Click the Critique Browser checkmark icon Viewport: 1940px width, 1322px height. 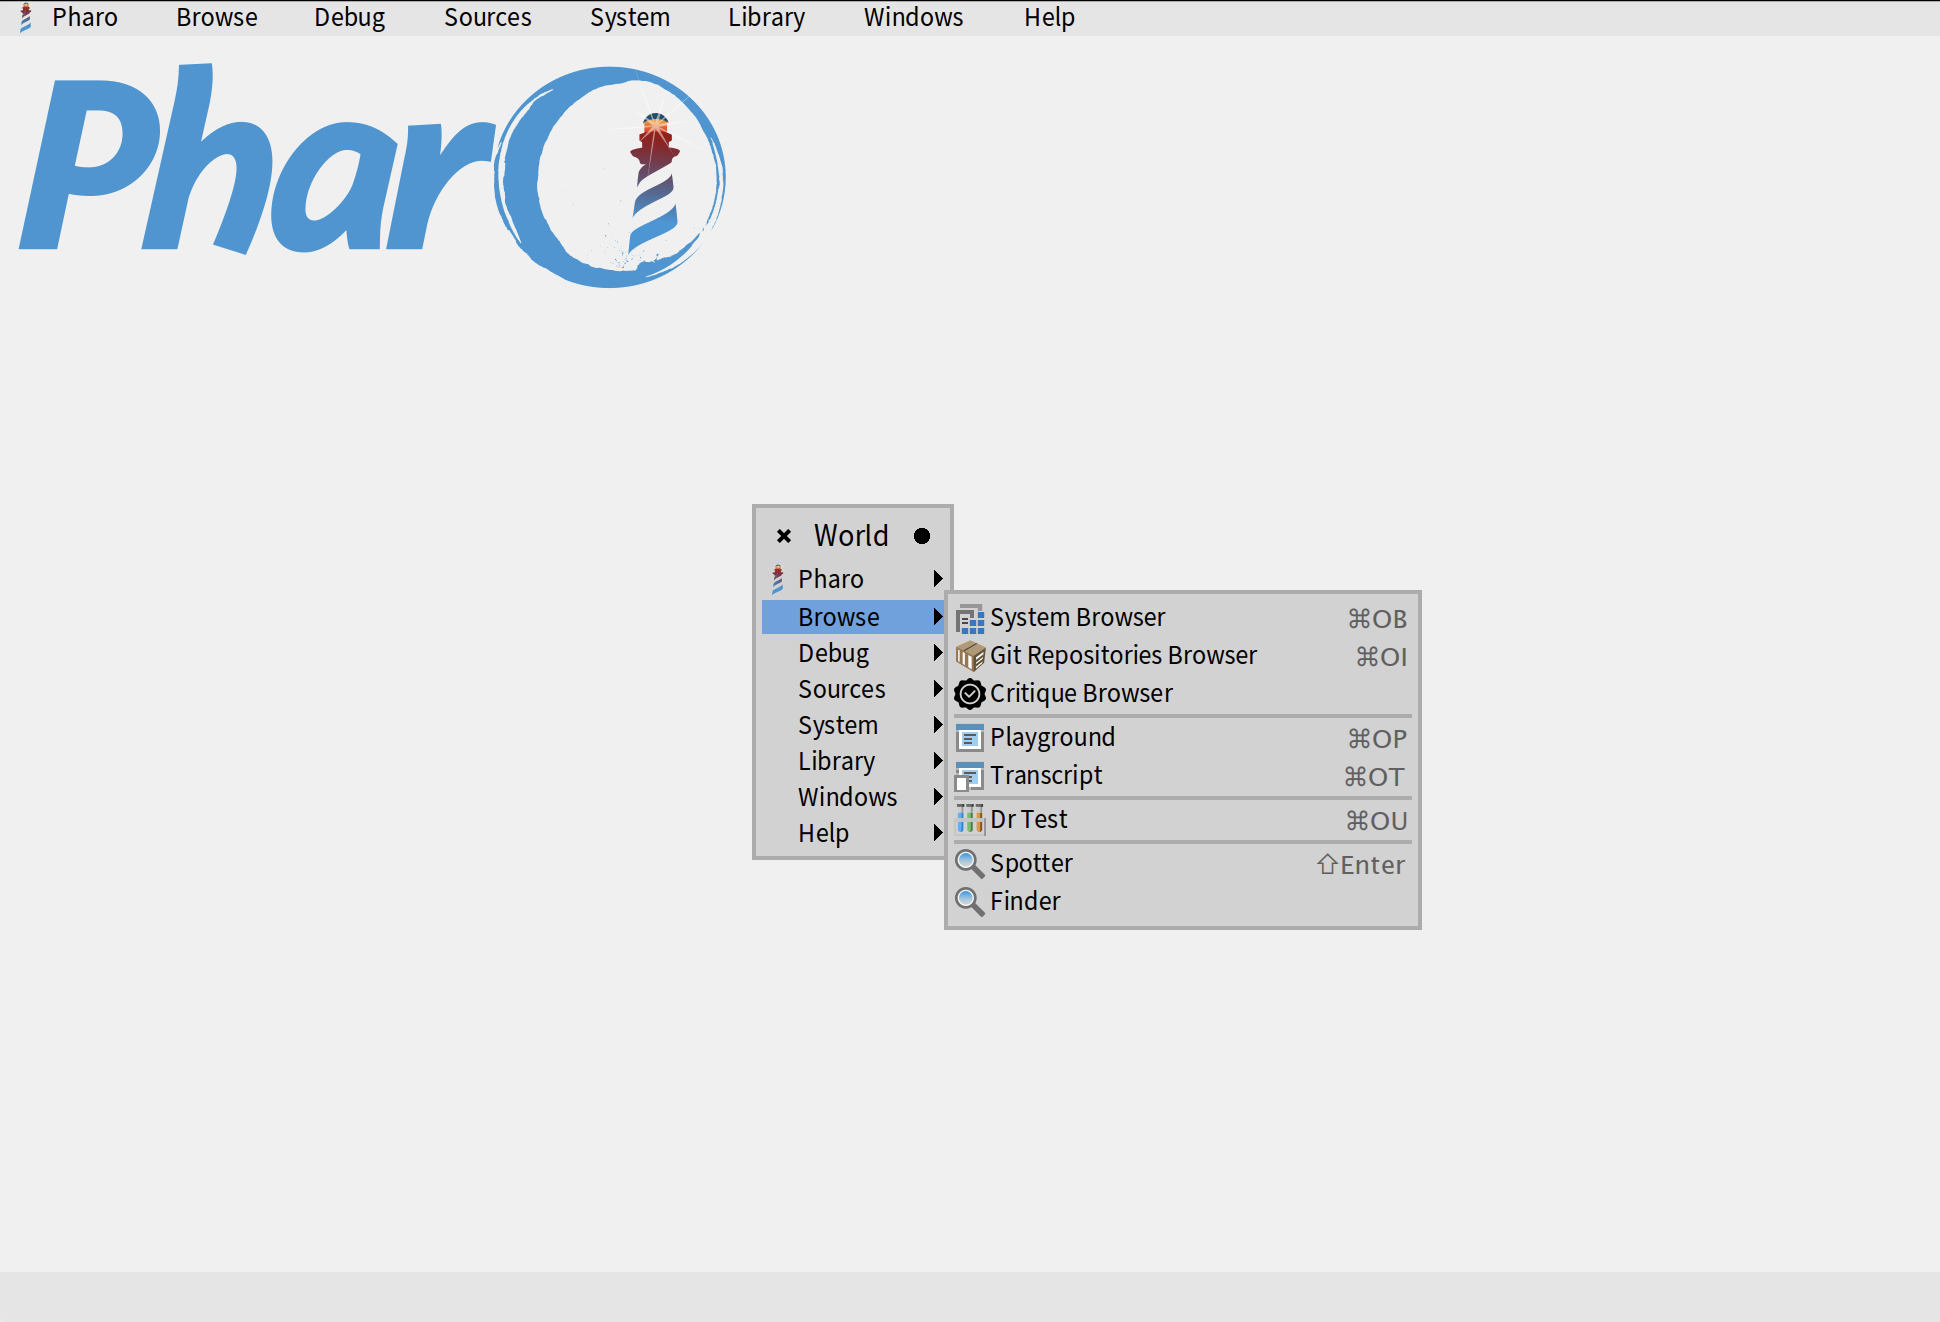(970, 693)
